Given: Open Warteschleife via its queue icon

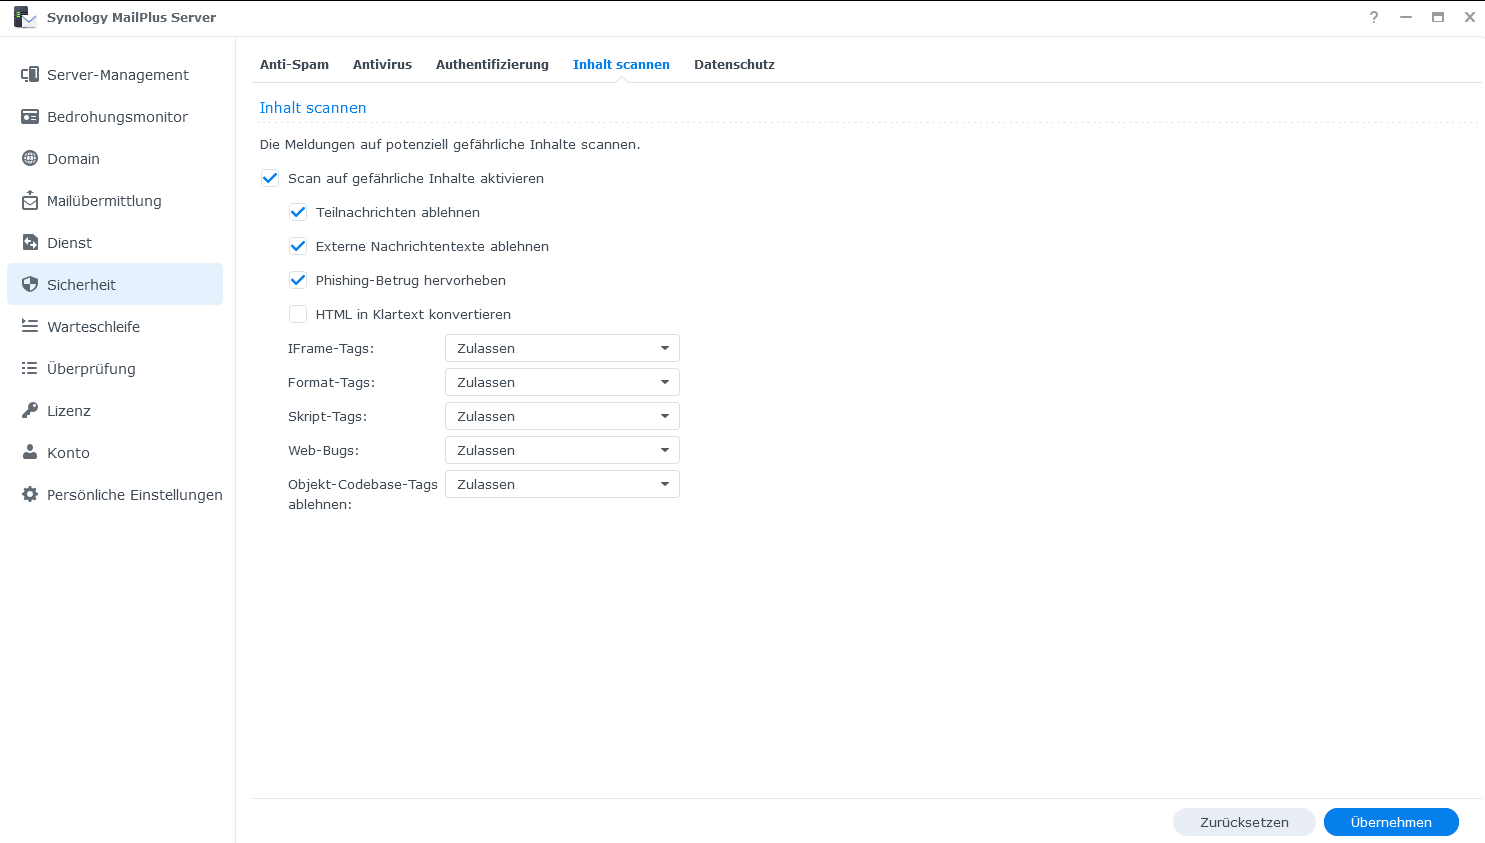Looking at the screenshot, I should (x=30, y=327).
